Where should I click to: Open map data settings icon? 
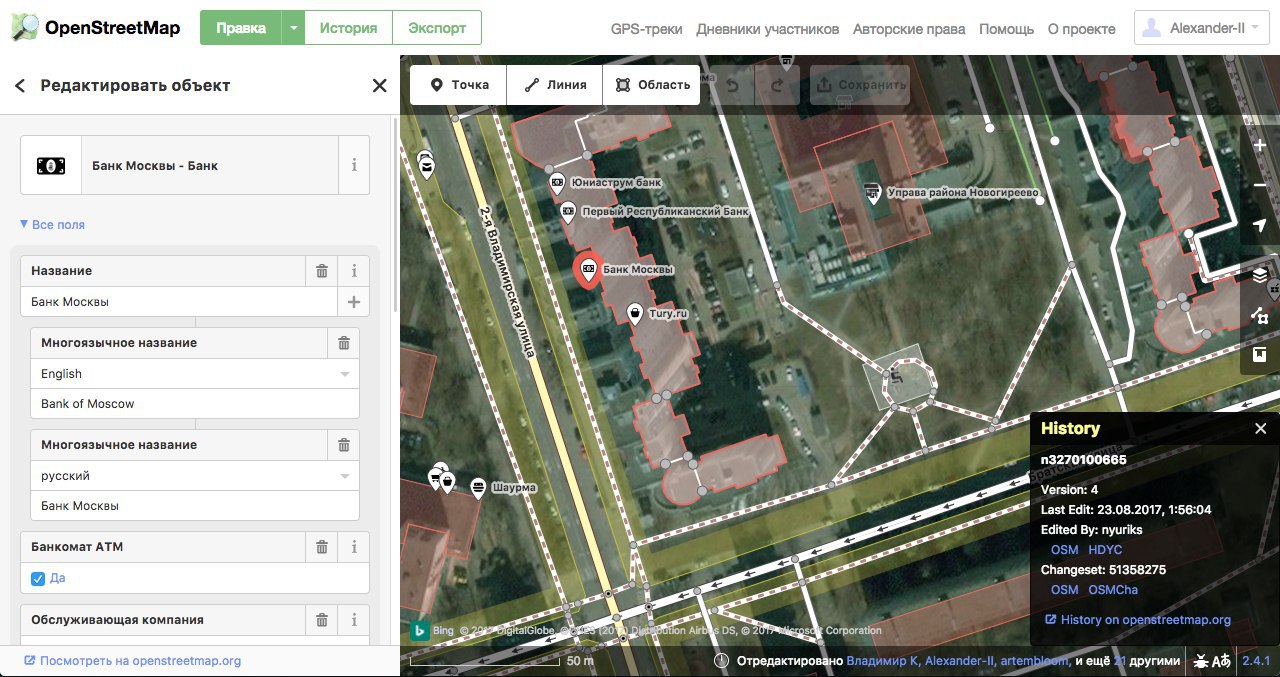pyautogui.click(x=1260, y=315)
